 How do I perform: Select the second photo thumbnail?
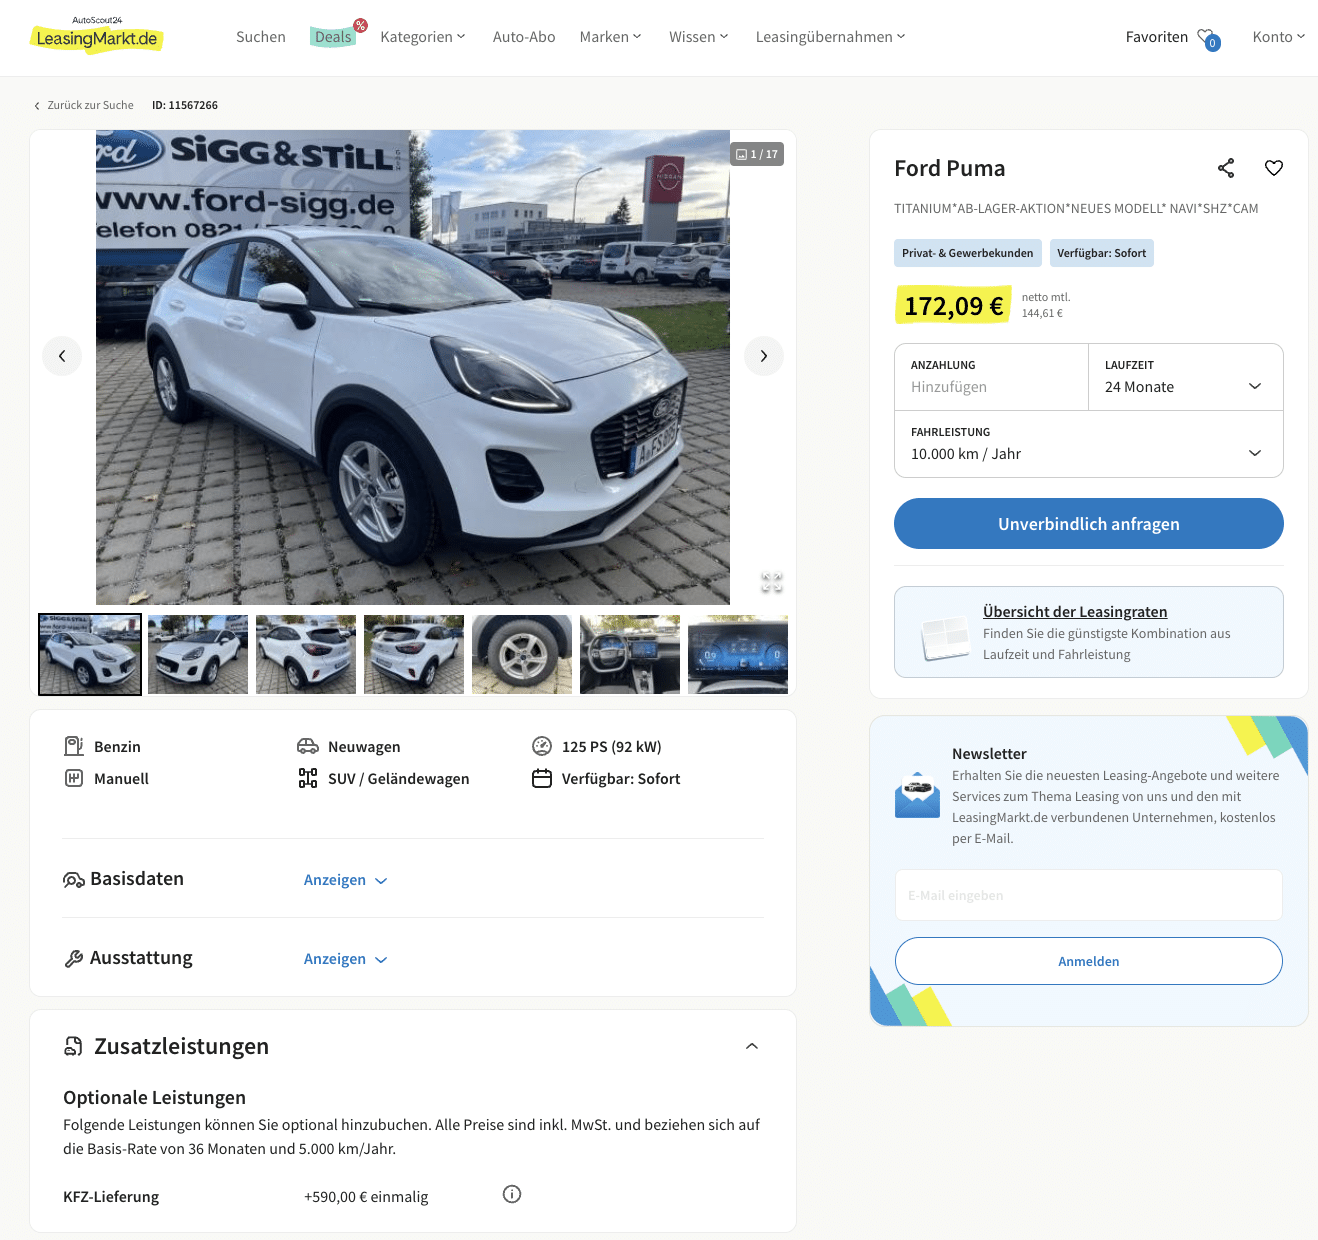click(x=198, y=654)
